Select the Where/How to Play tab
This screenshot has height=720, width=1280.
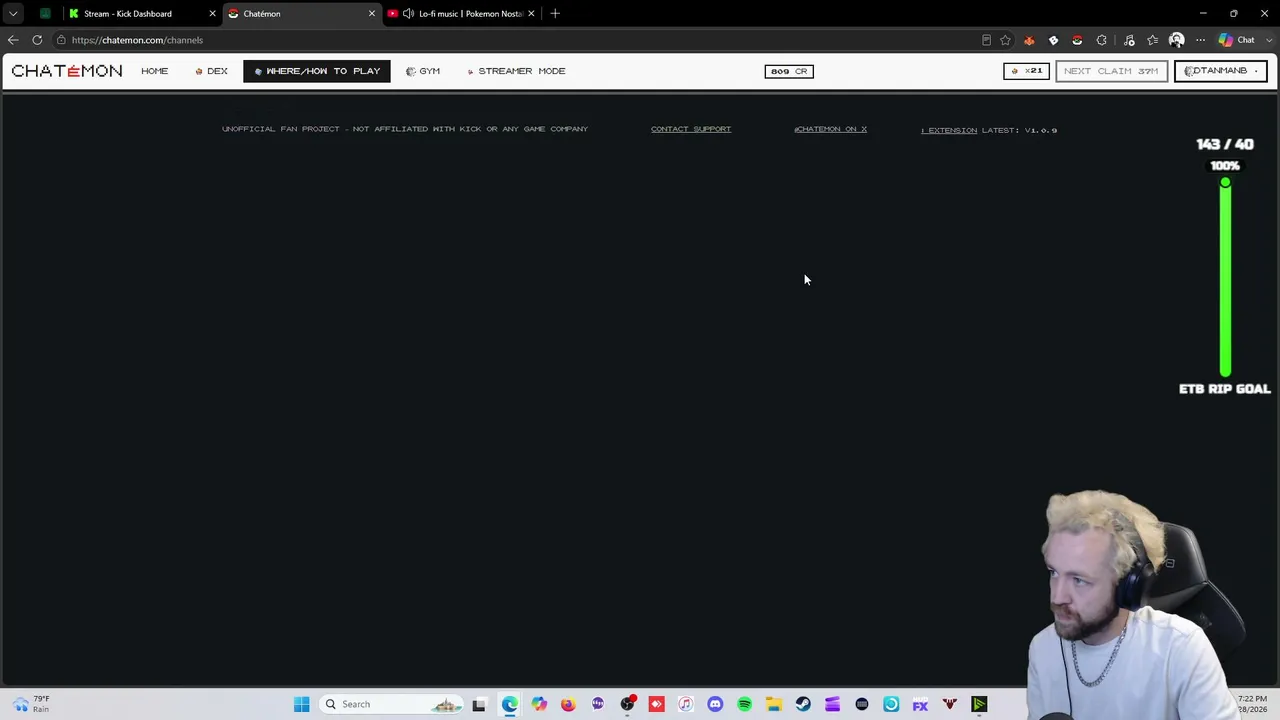coord(317,71)
